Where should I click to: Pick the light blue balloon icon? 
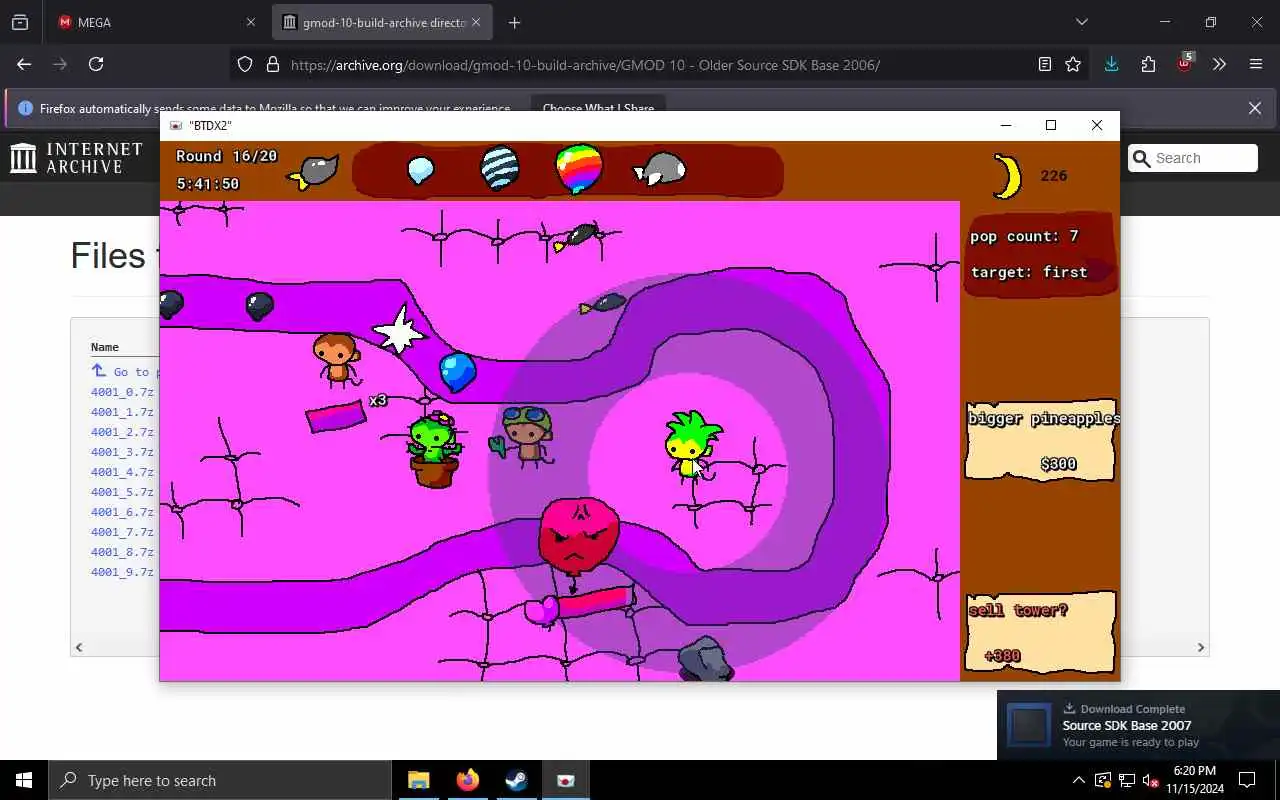pos(421,170)
